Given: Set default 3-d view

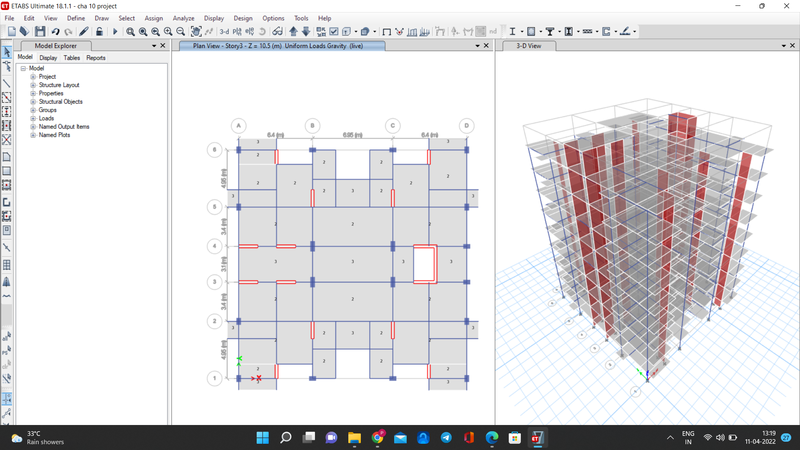Looking at the screenshot, I should point(224,32).
